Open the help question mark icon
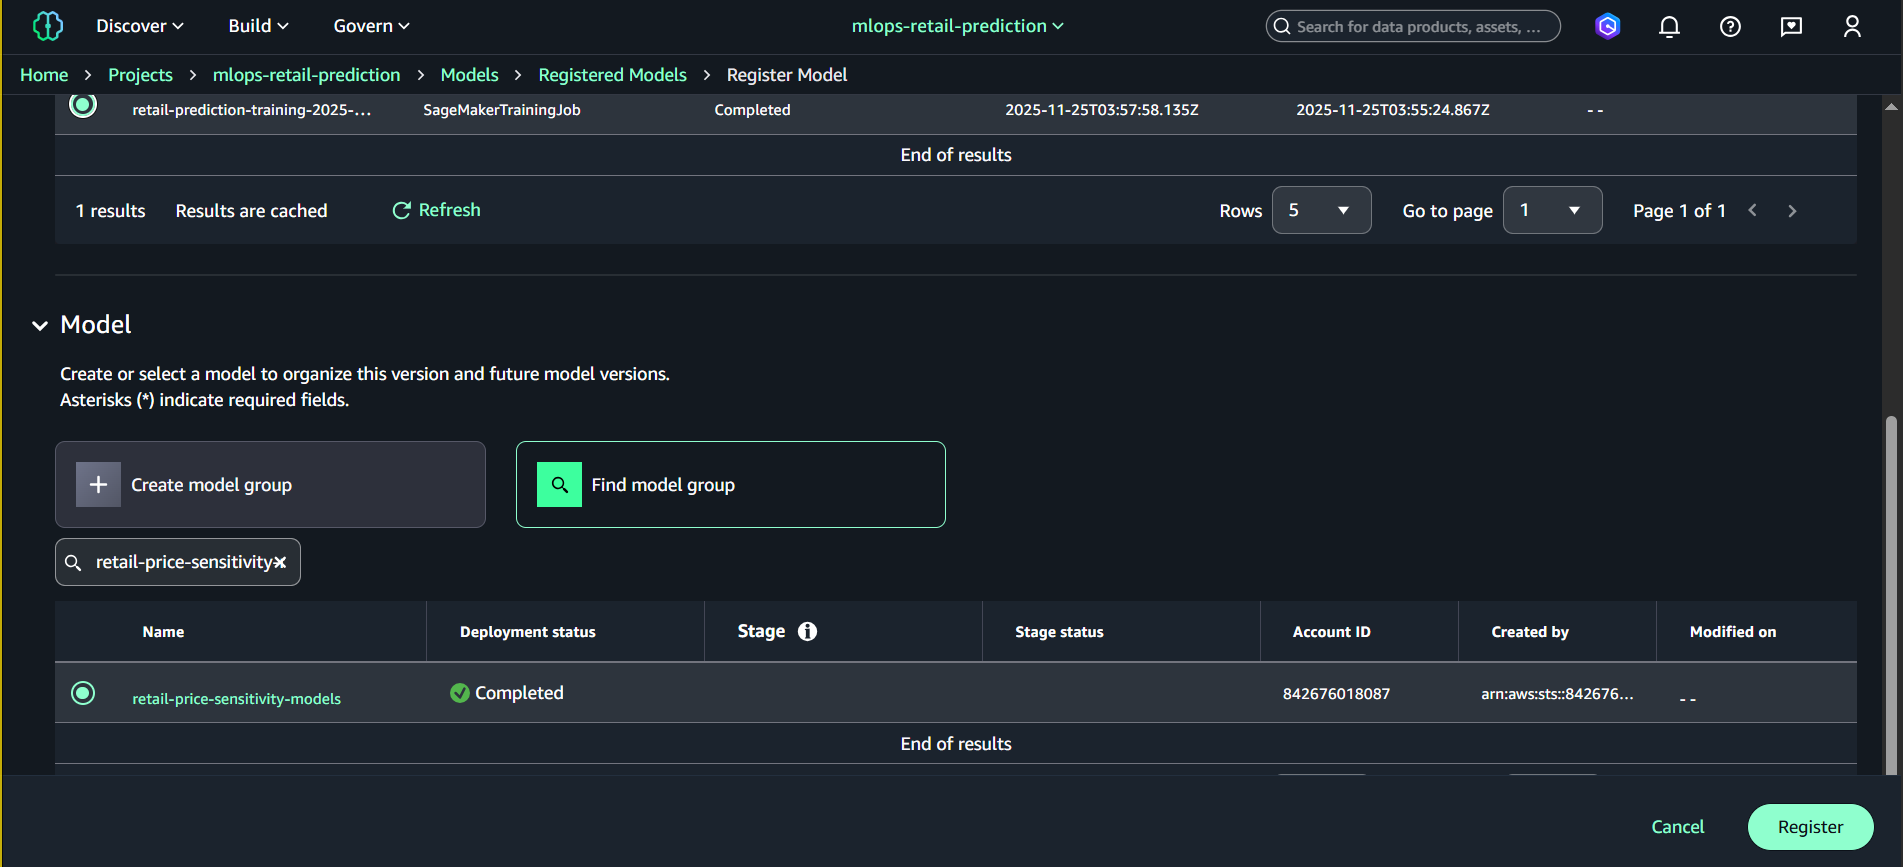This screenshot has width=1903, height=867. tap(1730, 27)
